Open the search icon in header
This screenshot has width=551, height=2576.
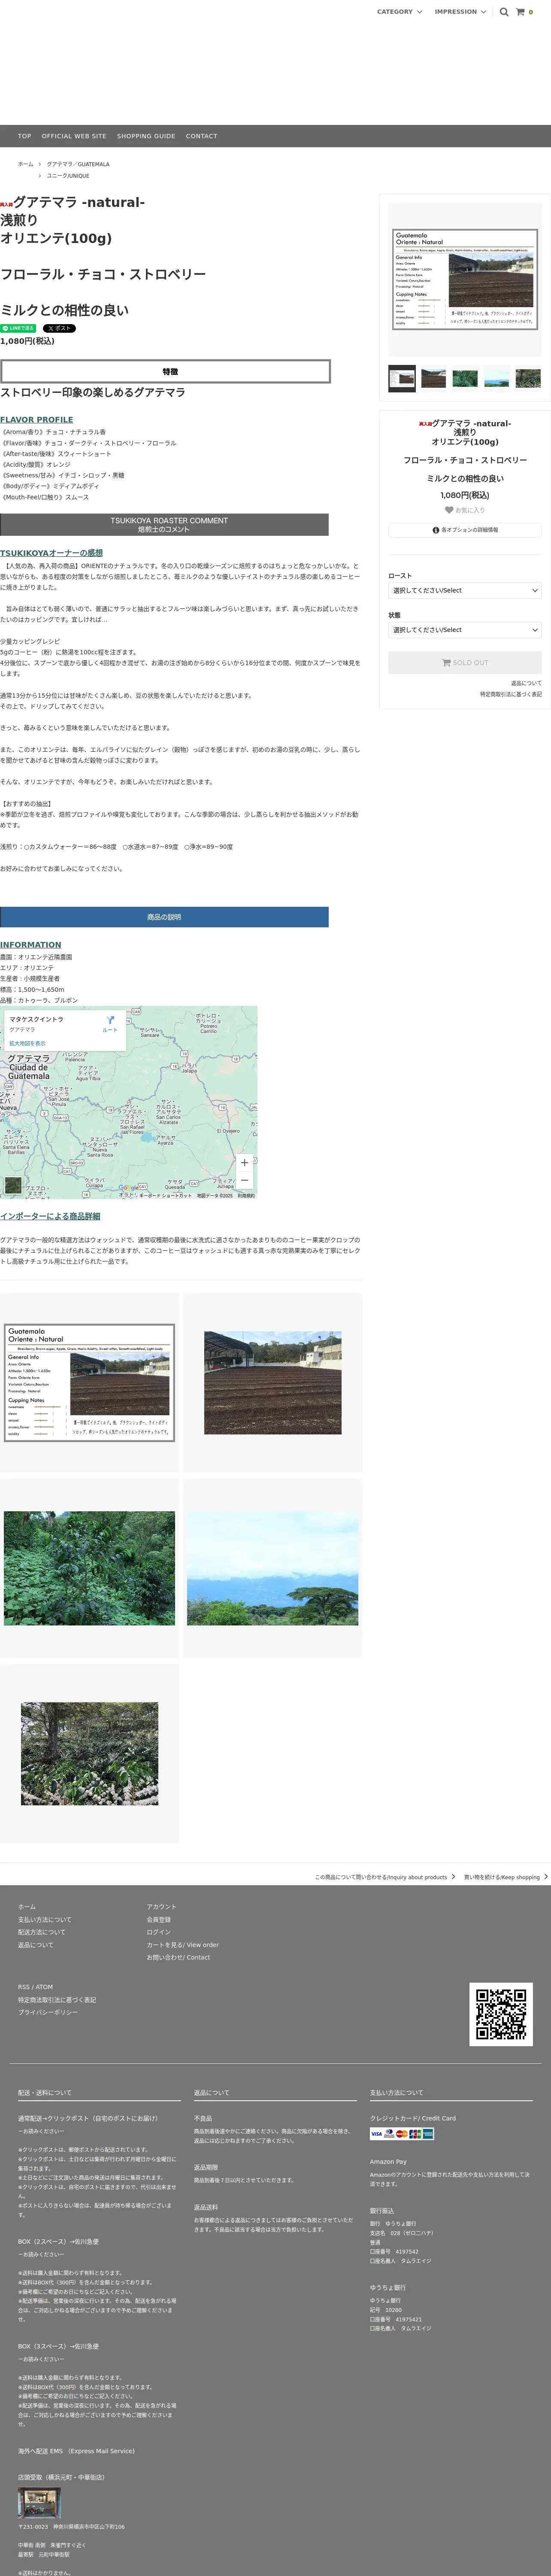click(x=504, y=12)
